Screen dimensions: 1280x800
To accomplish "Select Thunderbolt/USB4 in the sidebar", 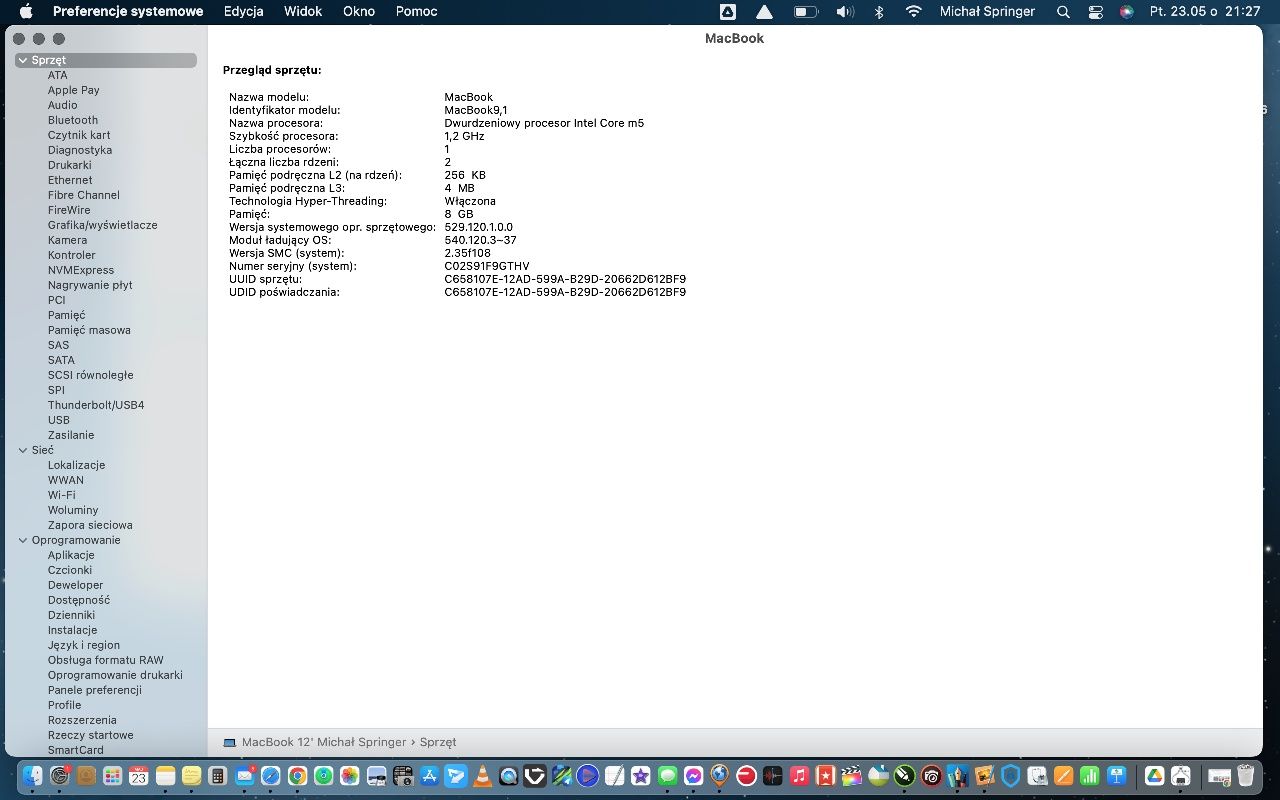I will 96,405.
